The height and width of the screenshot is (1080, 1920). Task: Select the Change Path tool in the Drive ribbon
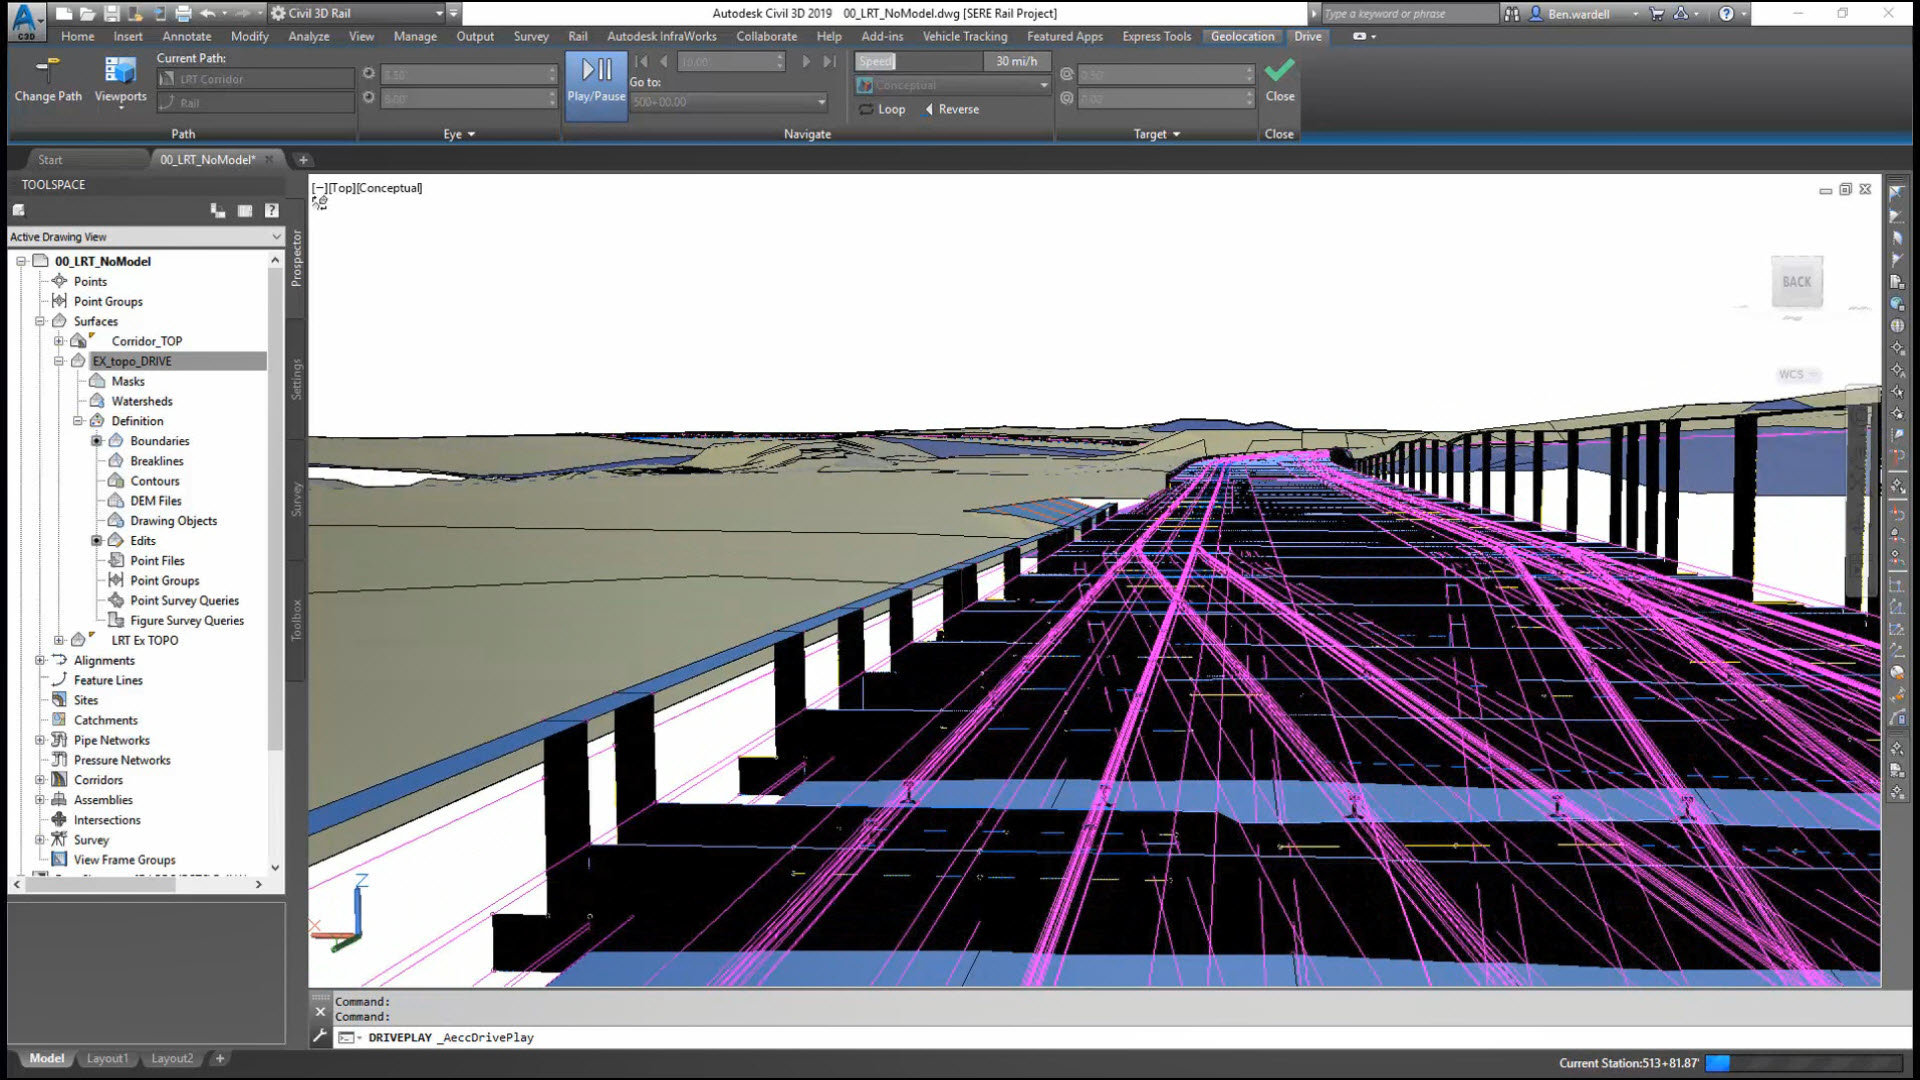click(47, 80)
